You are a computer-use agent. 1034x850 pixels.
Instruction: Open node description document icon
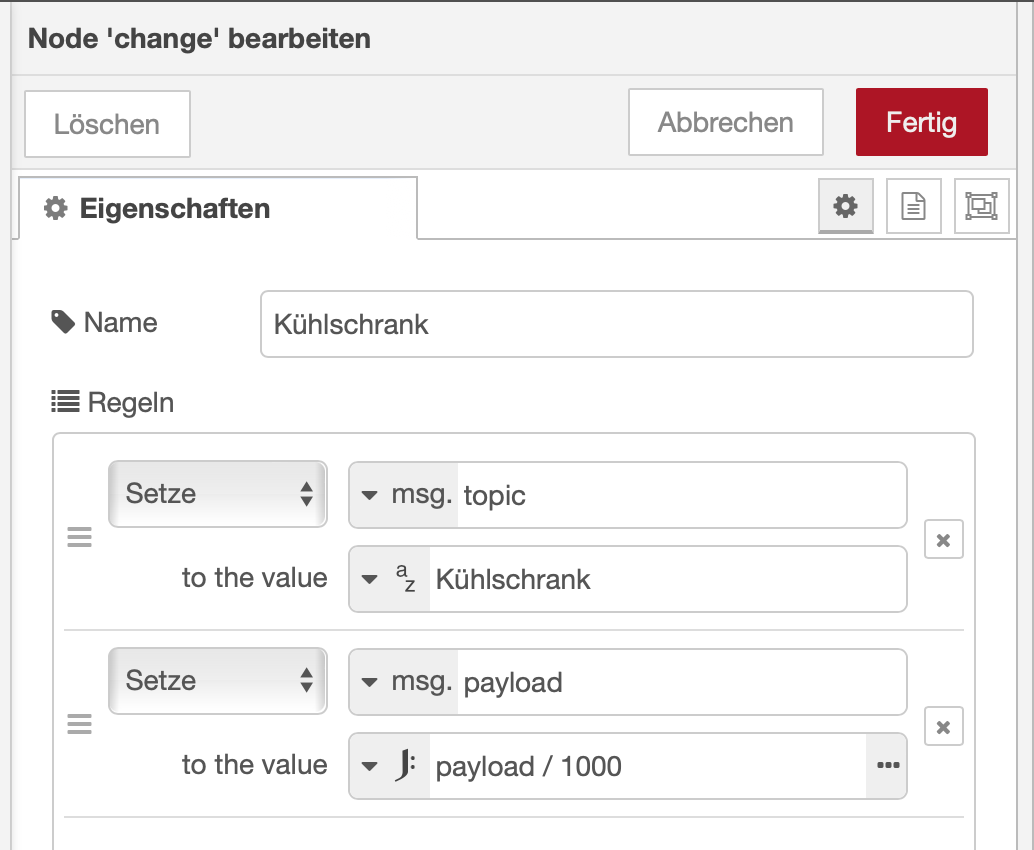pyautogui.click(x=913, y=206)
